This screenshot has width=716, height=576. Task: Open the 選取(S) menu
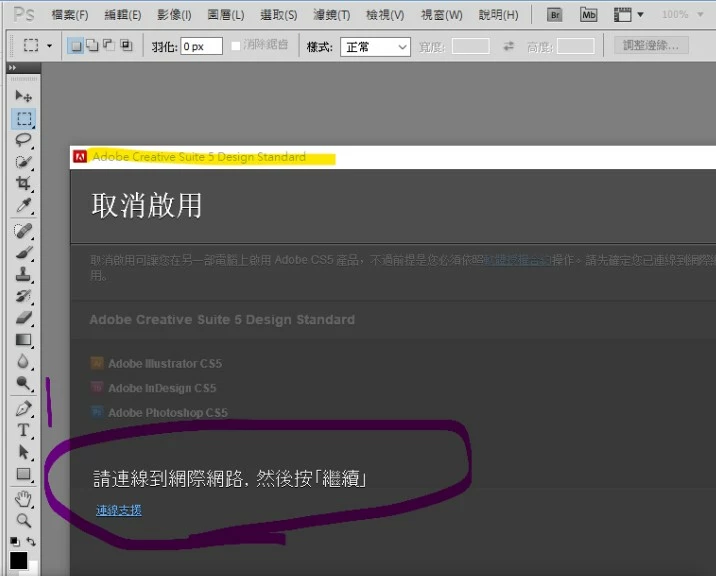(279, 15)
